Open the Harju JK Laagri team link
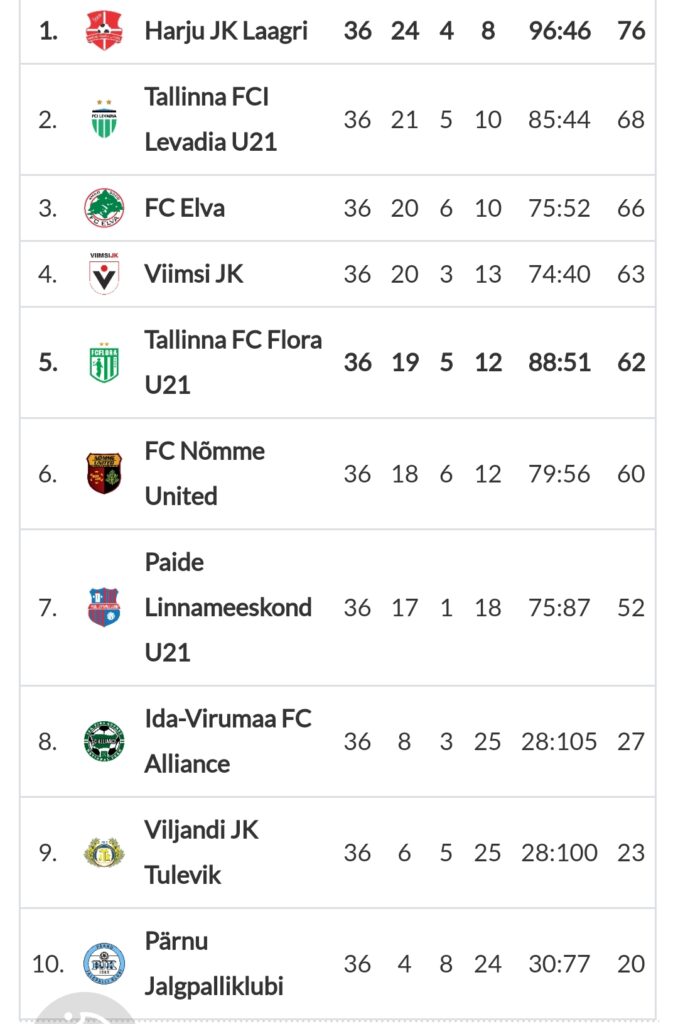 point(226,31)
